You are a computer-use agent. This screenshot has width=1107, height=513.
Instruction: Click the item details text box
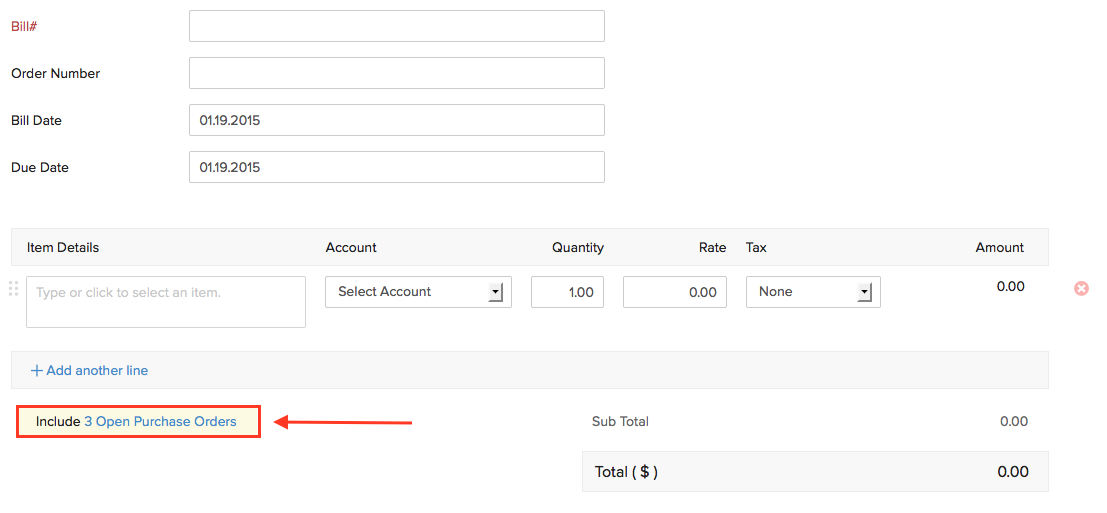[166, 302]
